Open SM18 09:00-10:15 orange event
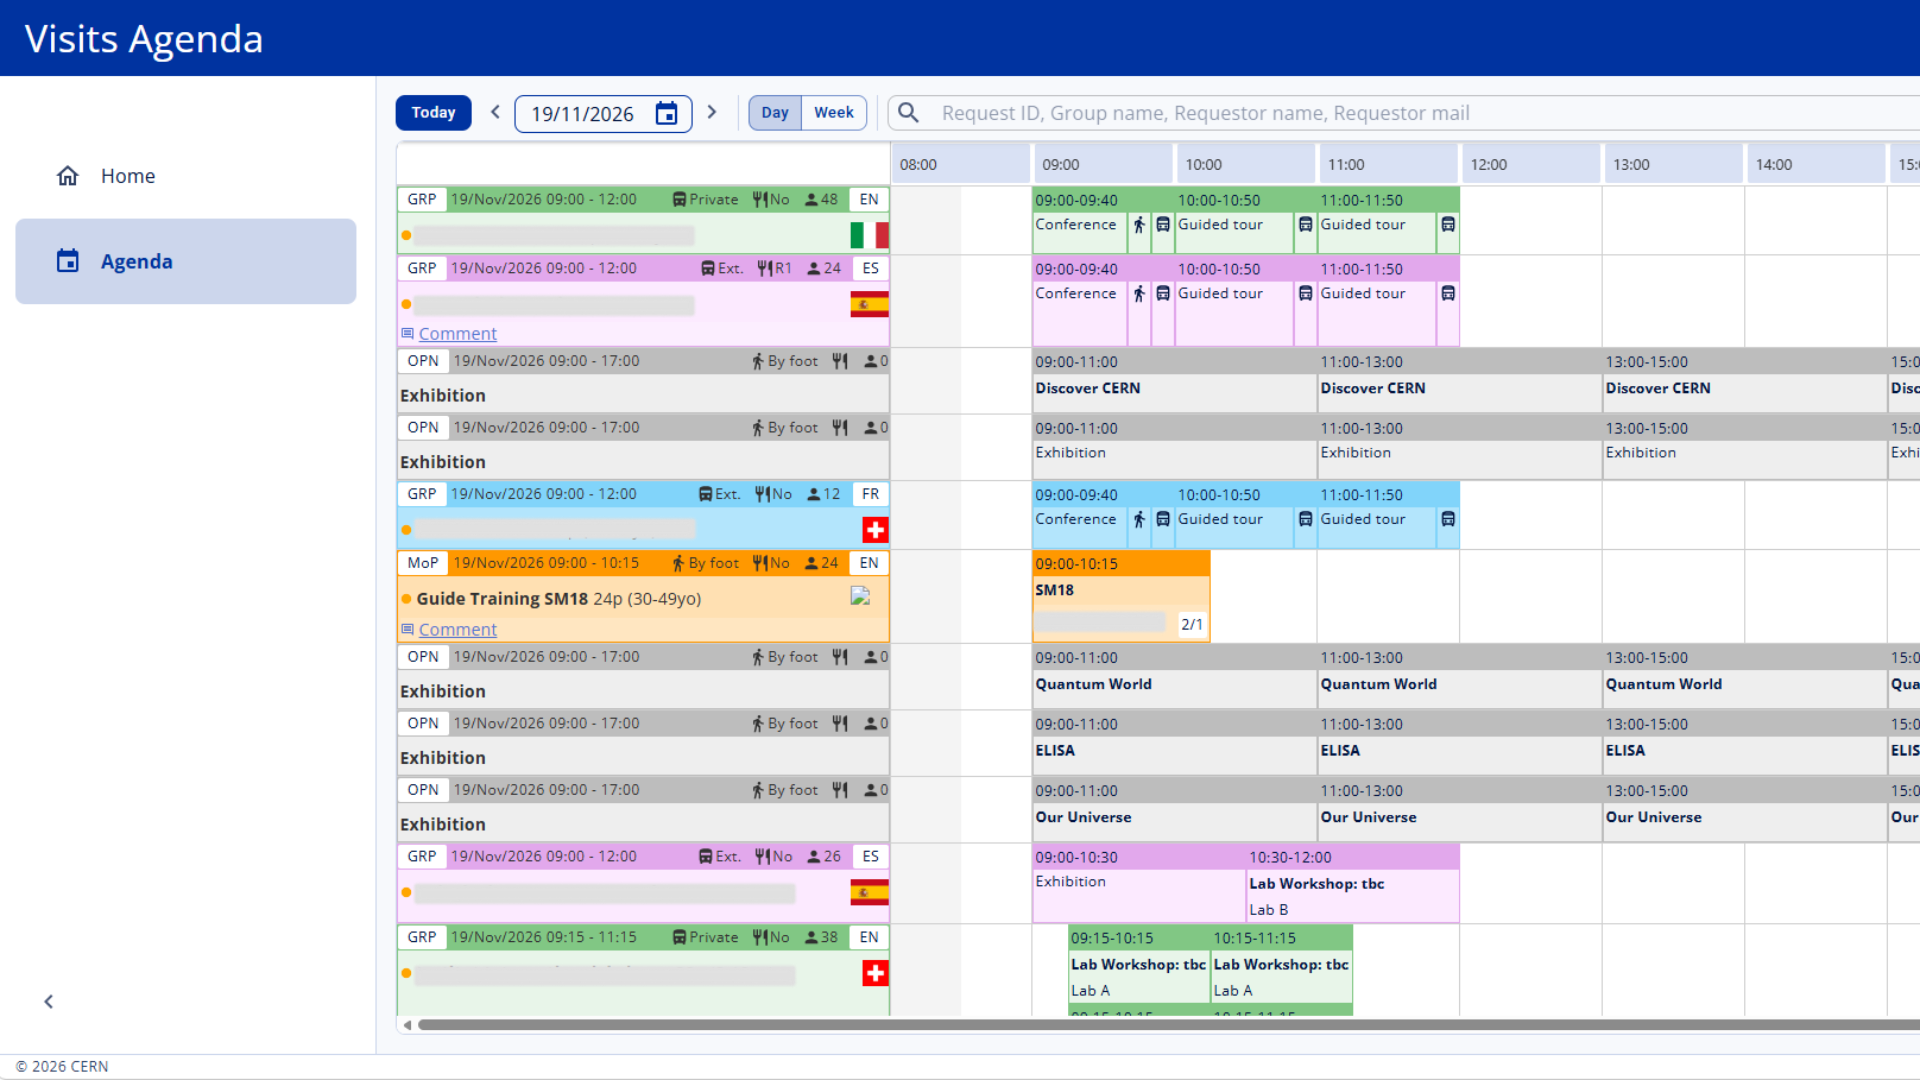The width and height of the screenshot is (1920, 1080). pyautogui.click(x=1121, y=596)
